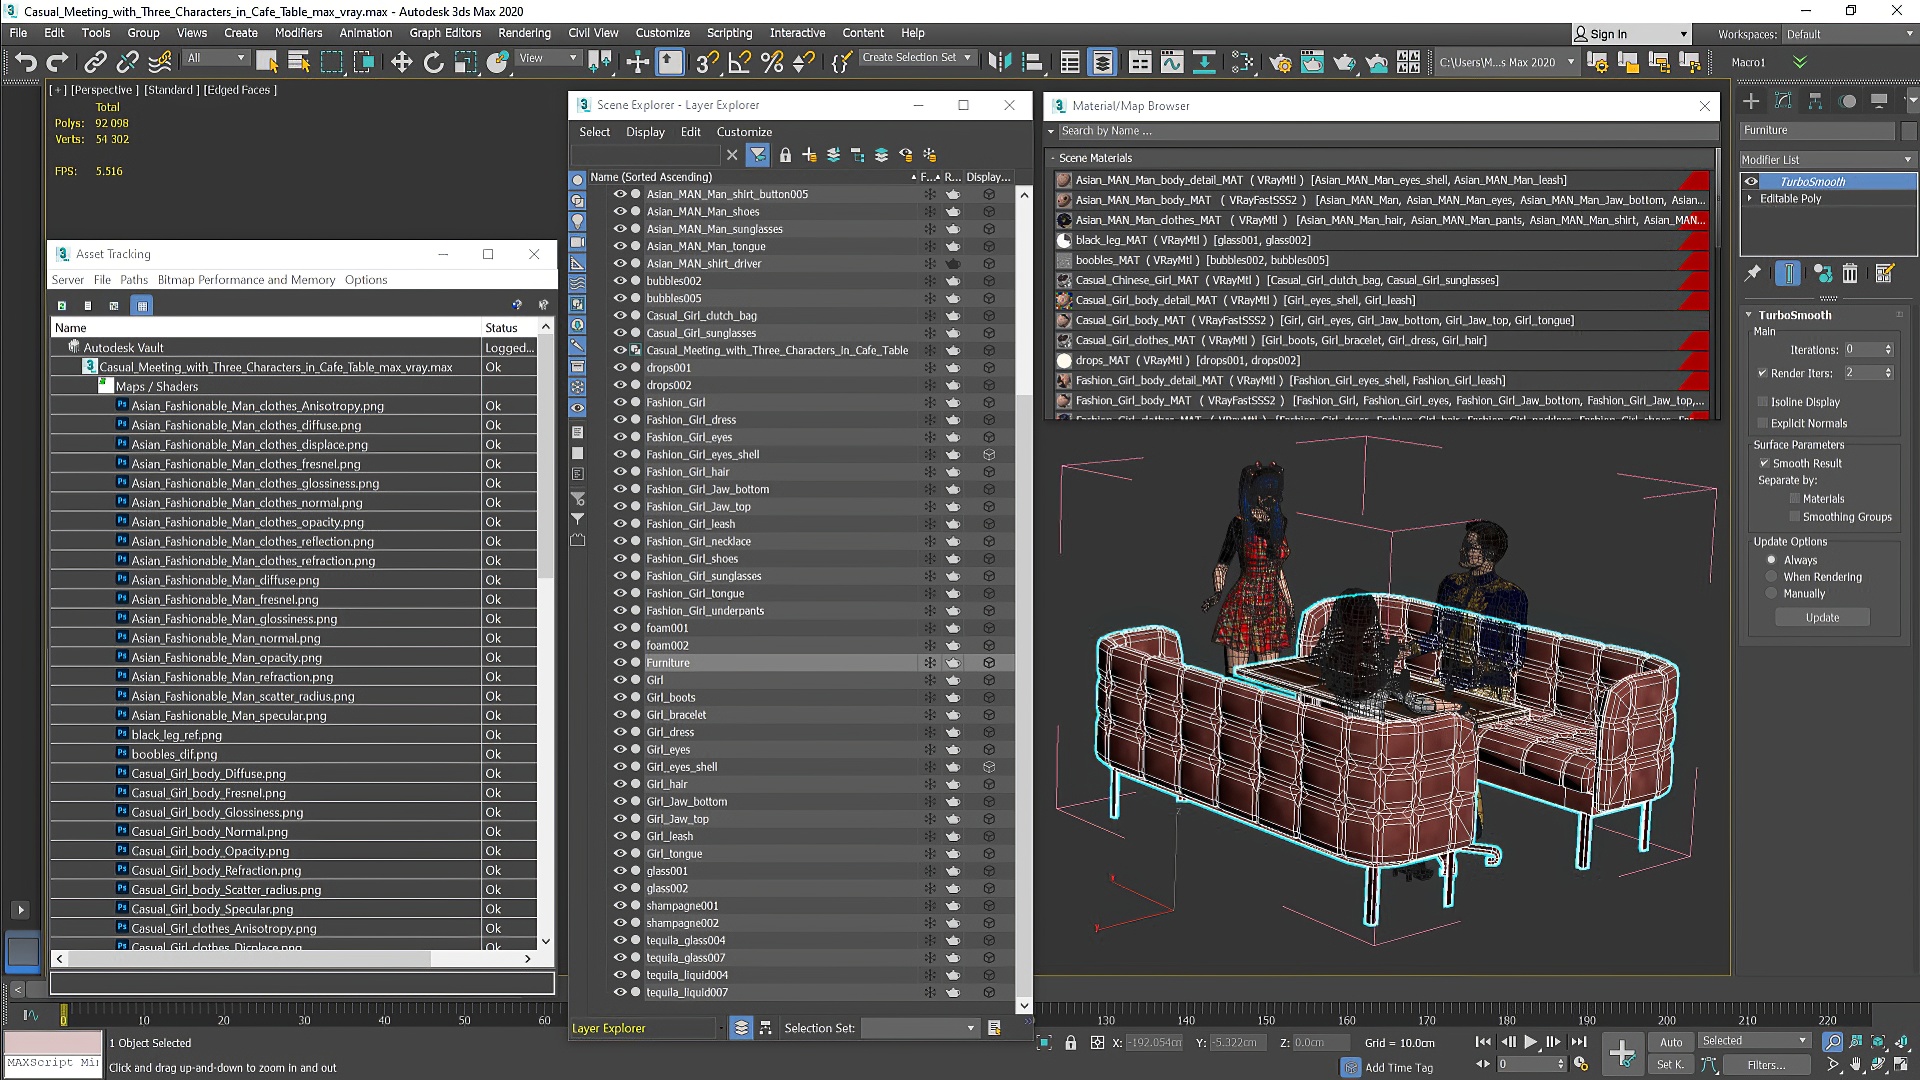Toggle the Angle Snap icon
1920x1080 pixels.
(x=740, y=62)
